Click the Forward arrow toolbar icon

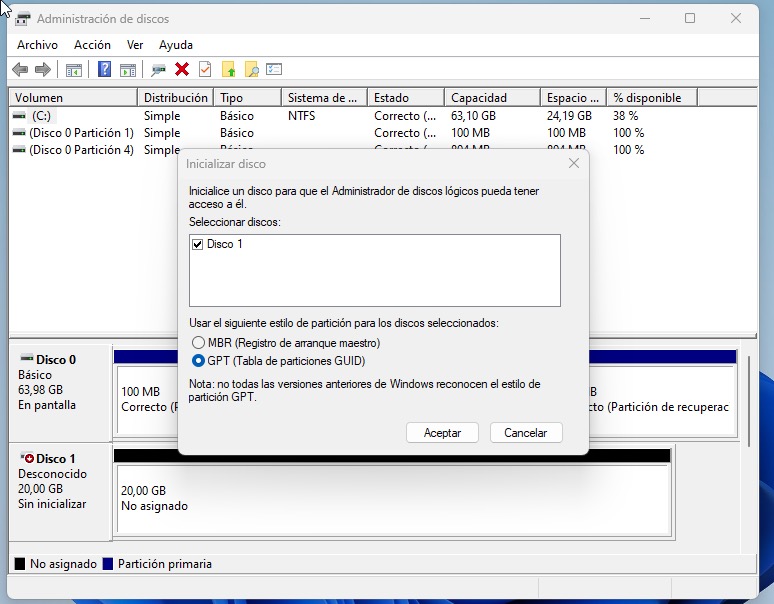pyautogui.click(x=43, y=70)
